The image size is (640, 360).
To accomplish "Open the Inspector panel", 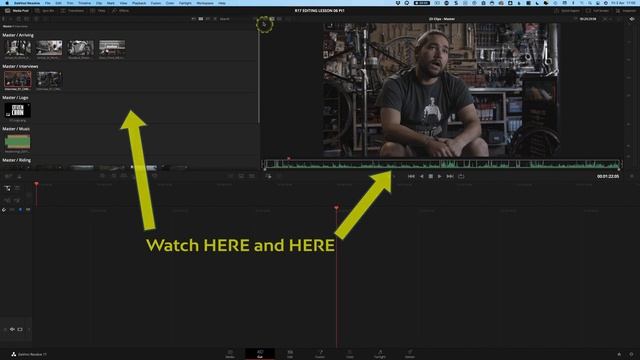I will 626,11.
